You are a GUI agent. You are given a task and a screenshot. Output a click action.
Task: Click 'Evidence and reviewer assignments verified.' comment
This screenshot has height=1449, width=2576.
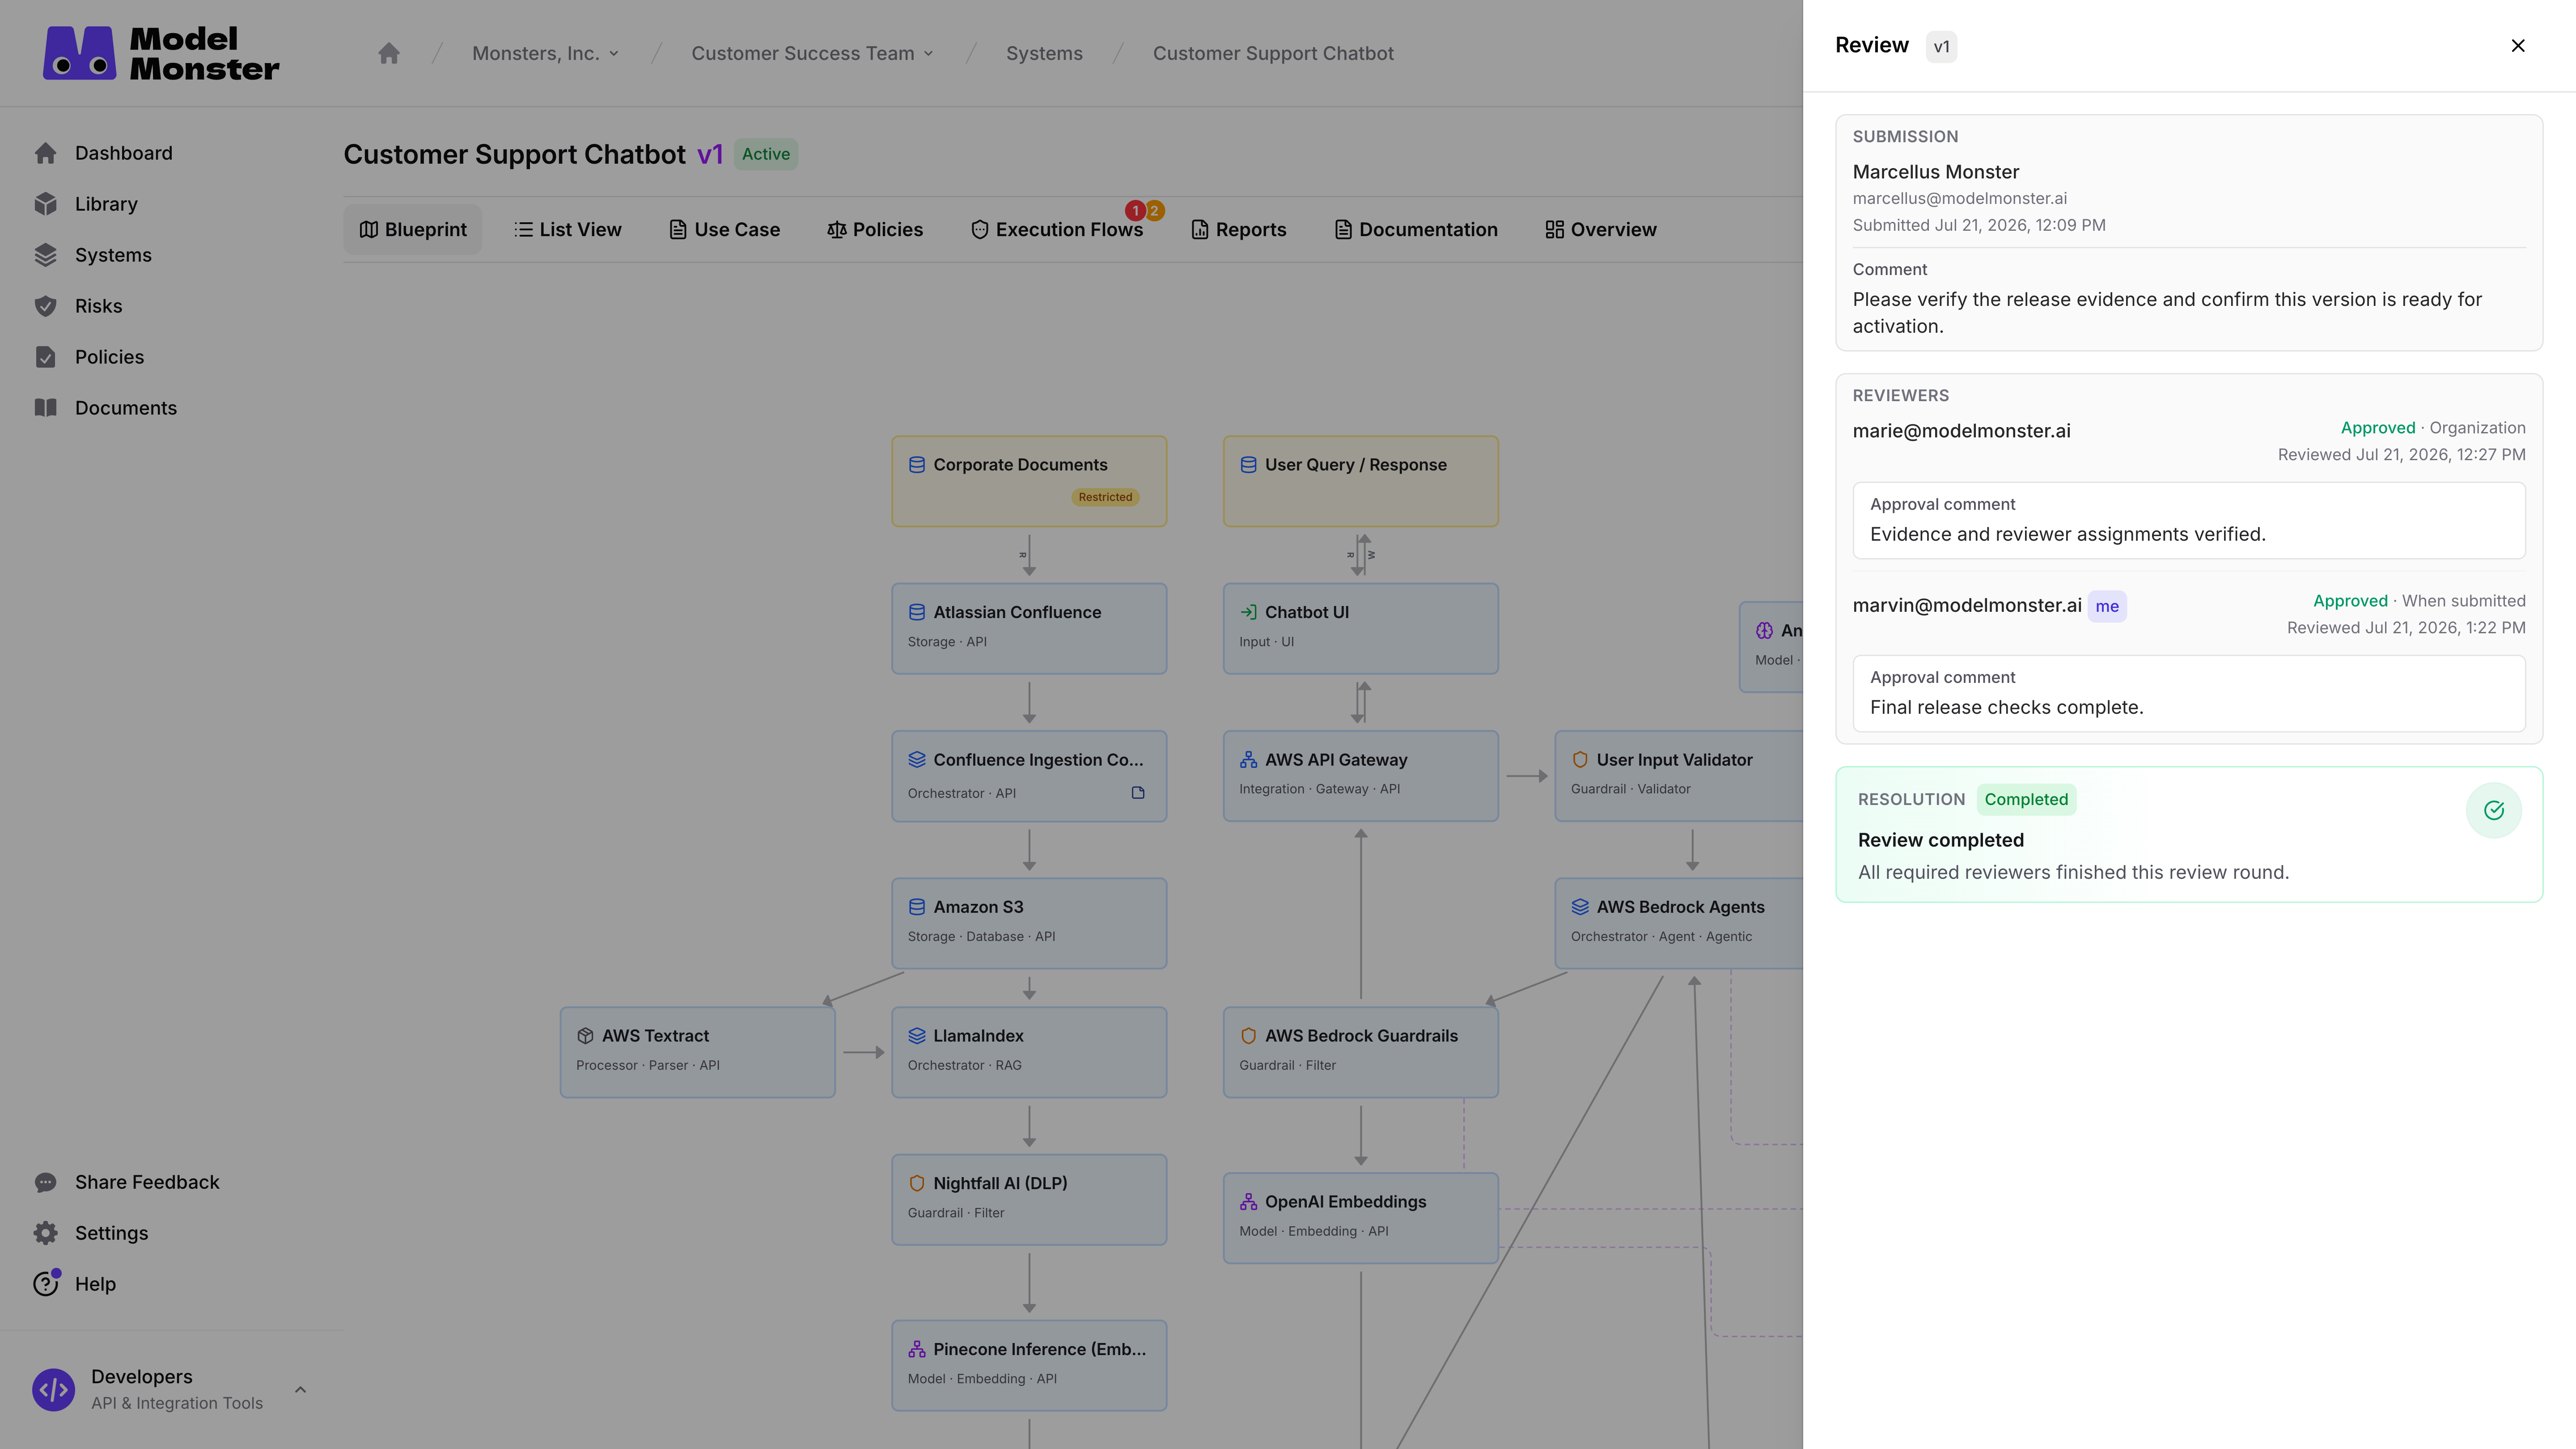(x=2068, y=534)
